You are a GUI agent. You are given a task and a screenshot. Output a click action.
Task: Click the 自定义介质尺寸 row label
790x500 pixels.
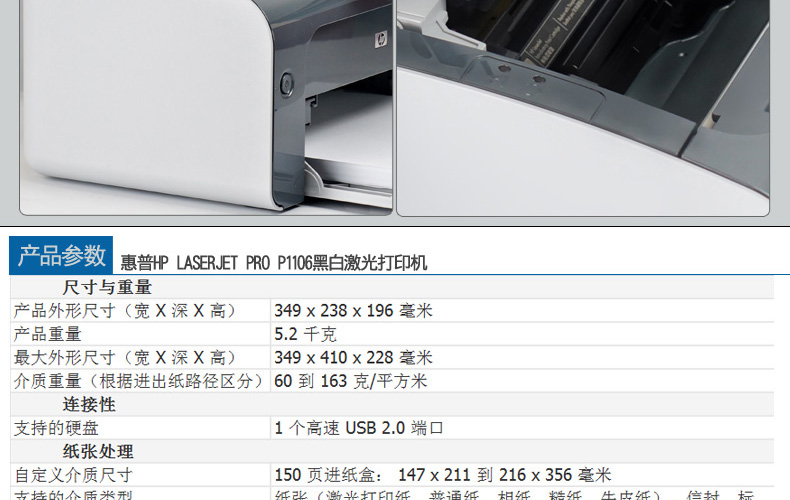click(x=73, y=475)
